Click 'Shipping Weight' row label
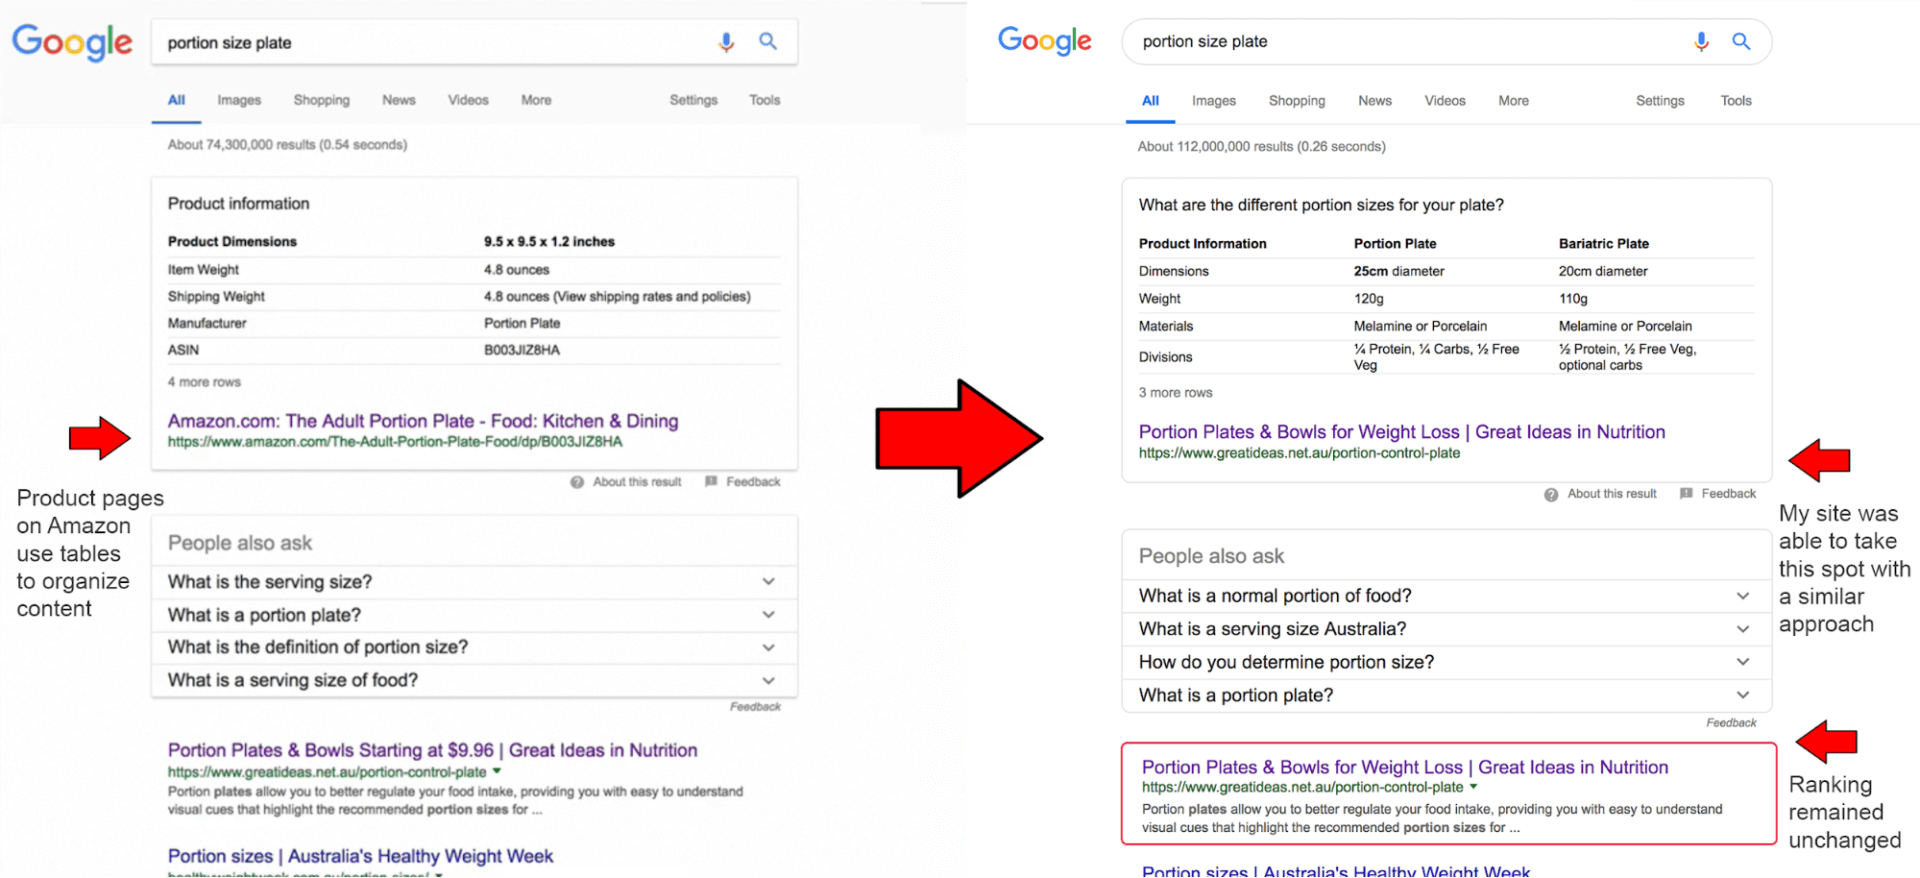Screen dimensions: 1920x878 click(216, 297)
